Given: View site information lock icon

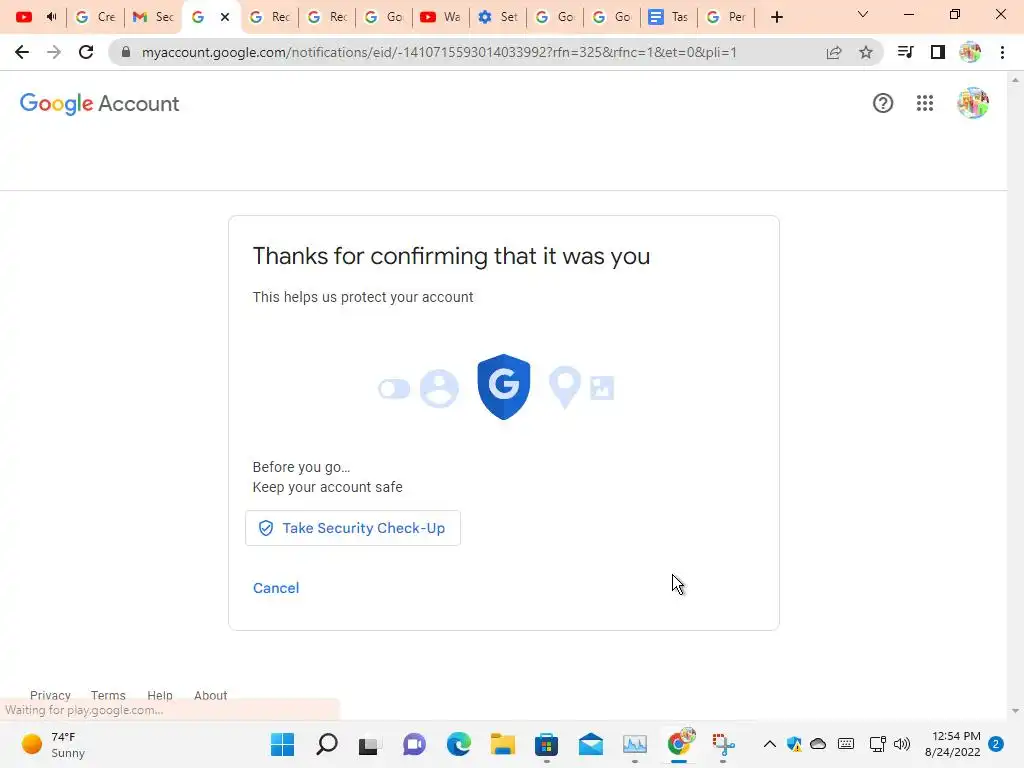Looking at the screenshot, I should 126,52.
